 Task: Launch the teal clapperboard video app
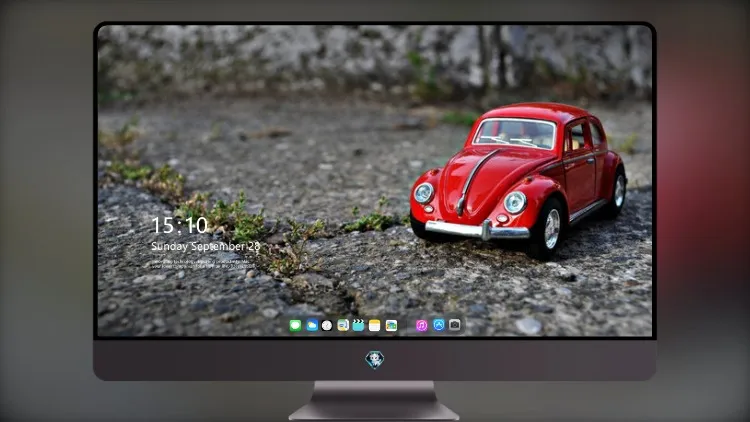coord(358,325)
